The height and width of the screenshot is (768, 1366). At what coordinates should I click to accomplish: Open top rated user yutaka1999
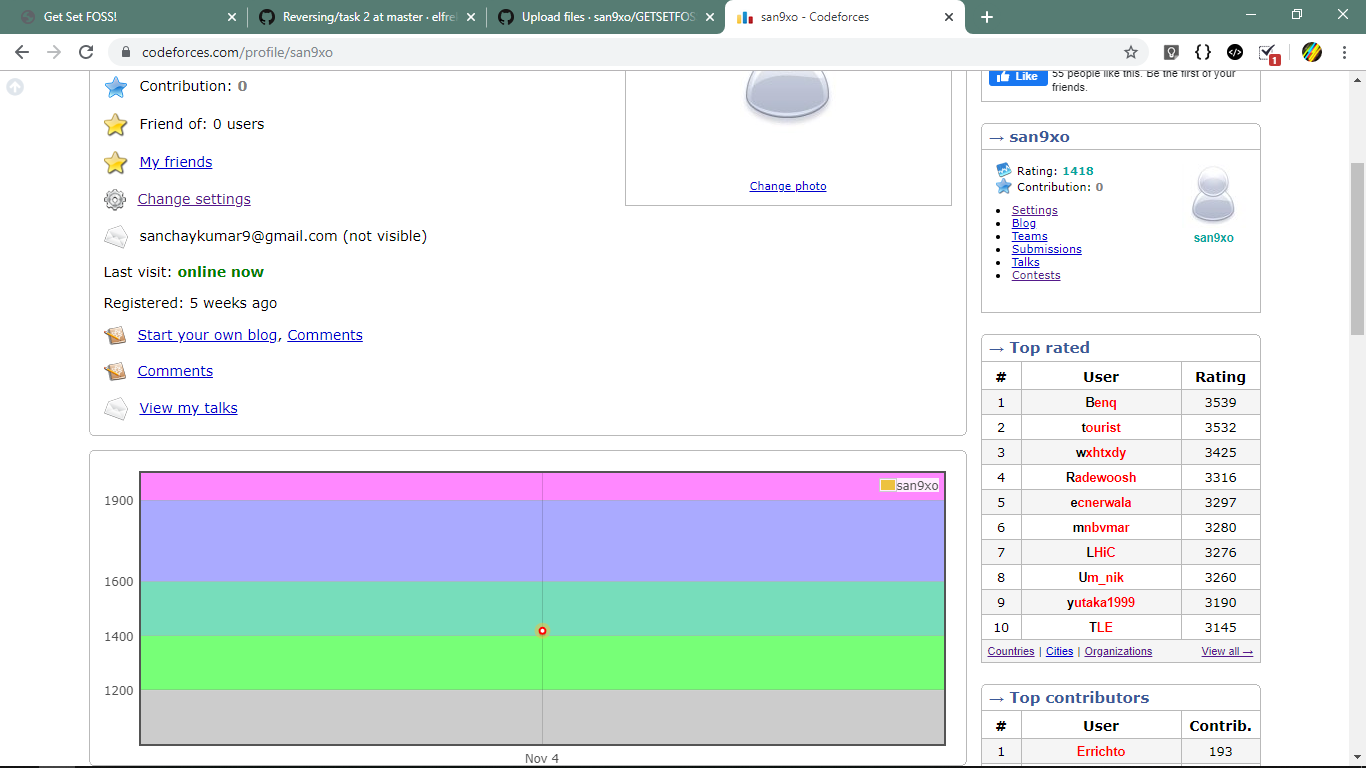pyautogui.click(x=1101, y=602)
